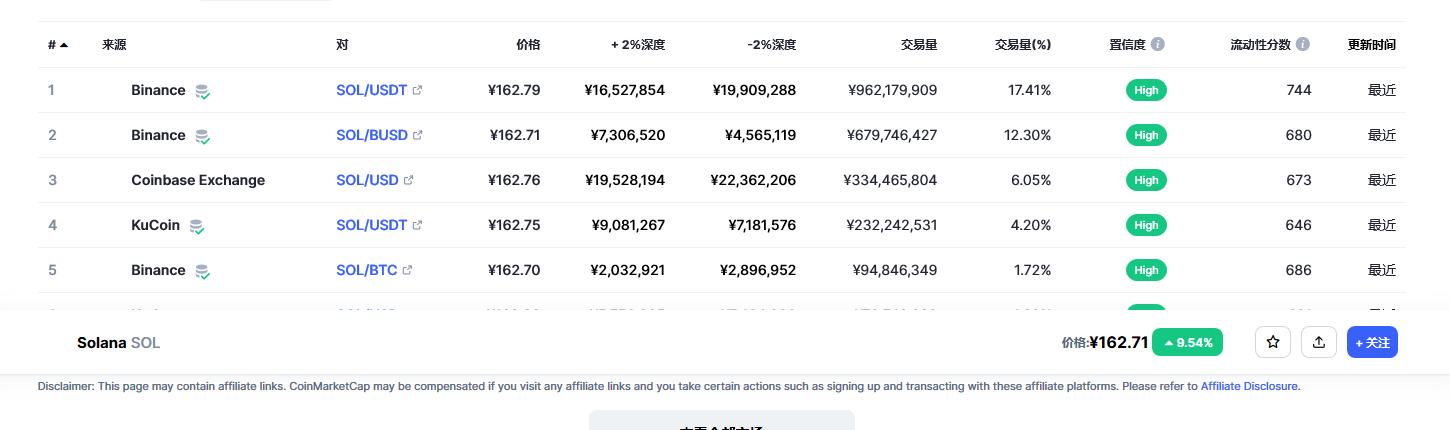Sort by 交易量 column header

click(918, 45)
